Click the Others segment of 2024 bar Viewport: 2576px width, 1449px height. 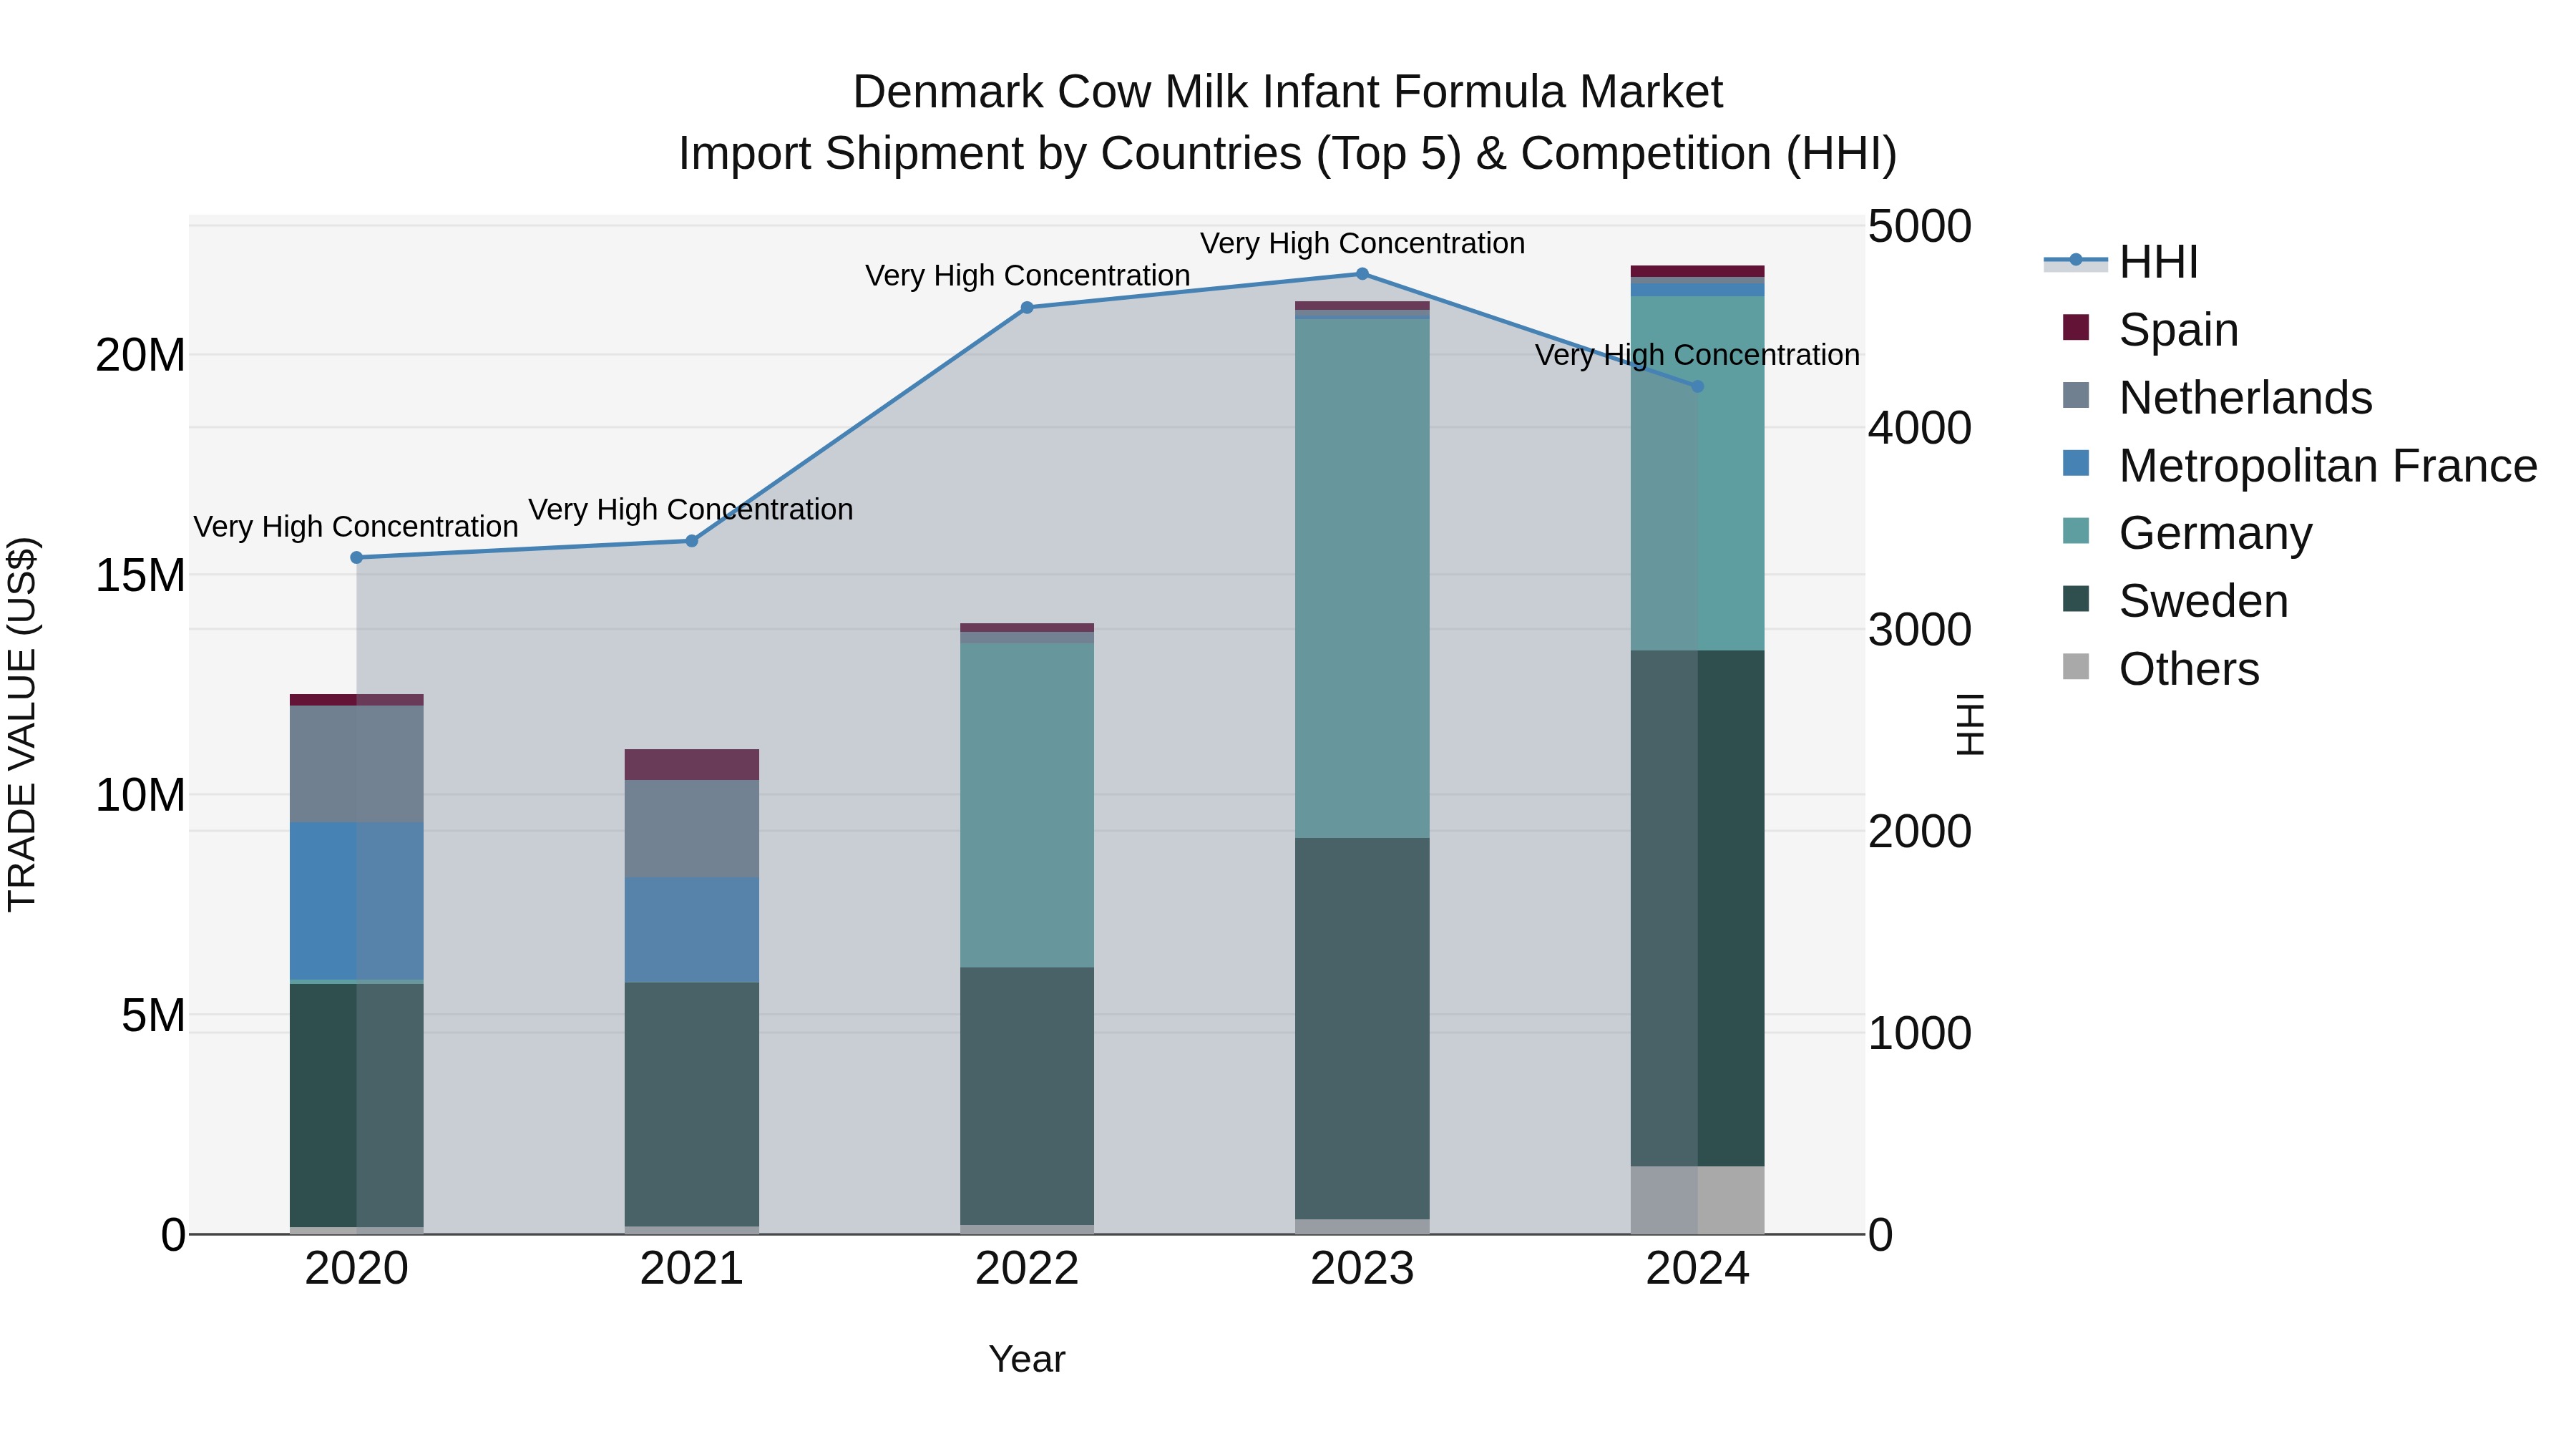(1697, 1200)
